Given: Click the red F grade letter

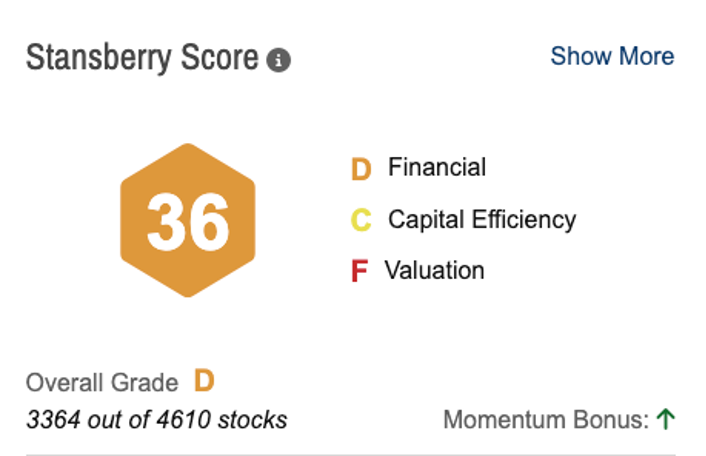Looking at the screenshot, I should [x=360, y=271].
